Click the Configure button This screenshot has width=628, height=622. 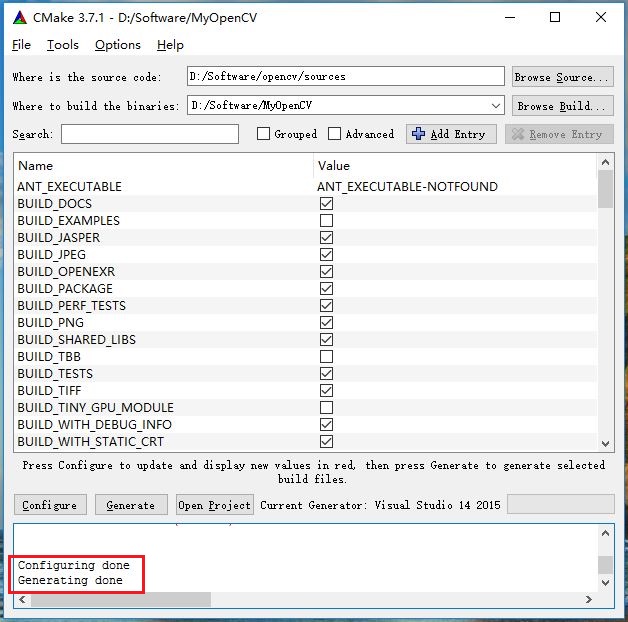[x=50, y=505]
